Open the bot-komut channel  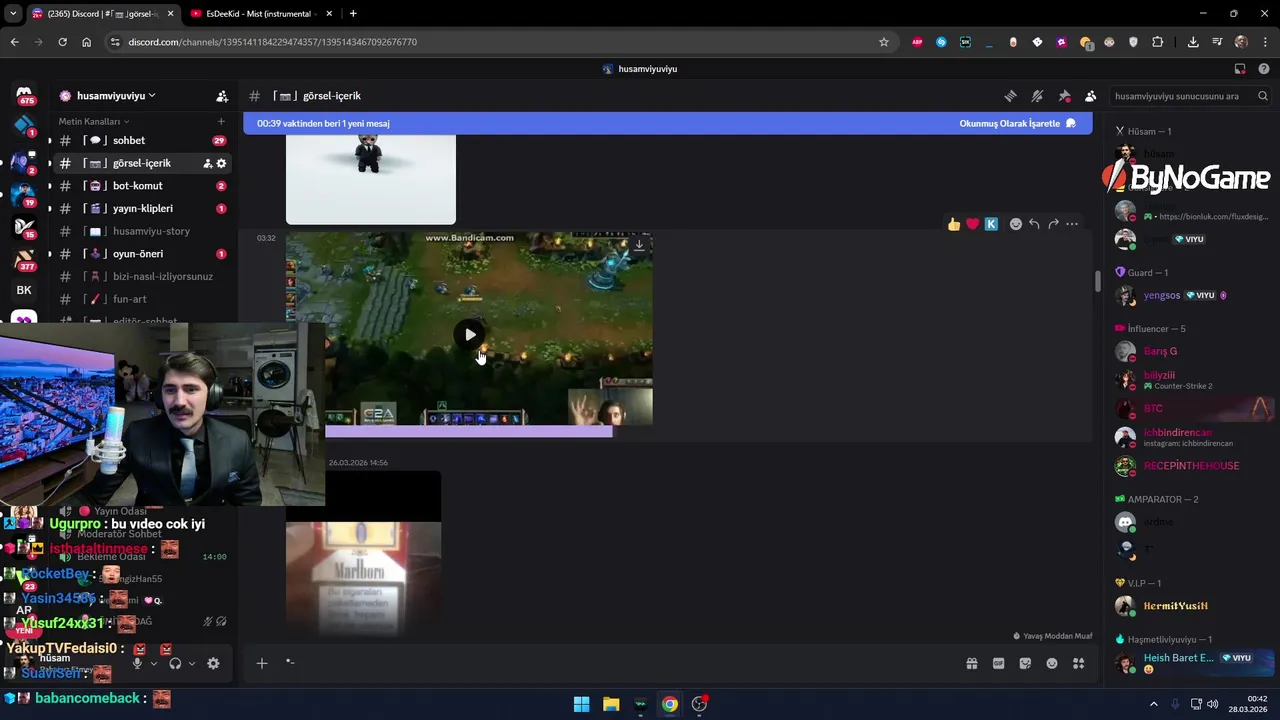pyautogui.click(x=142, y=186)
